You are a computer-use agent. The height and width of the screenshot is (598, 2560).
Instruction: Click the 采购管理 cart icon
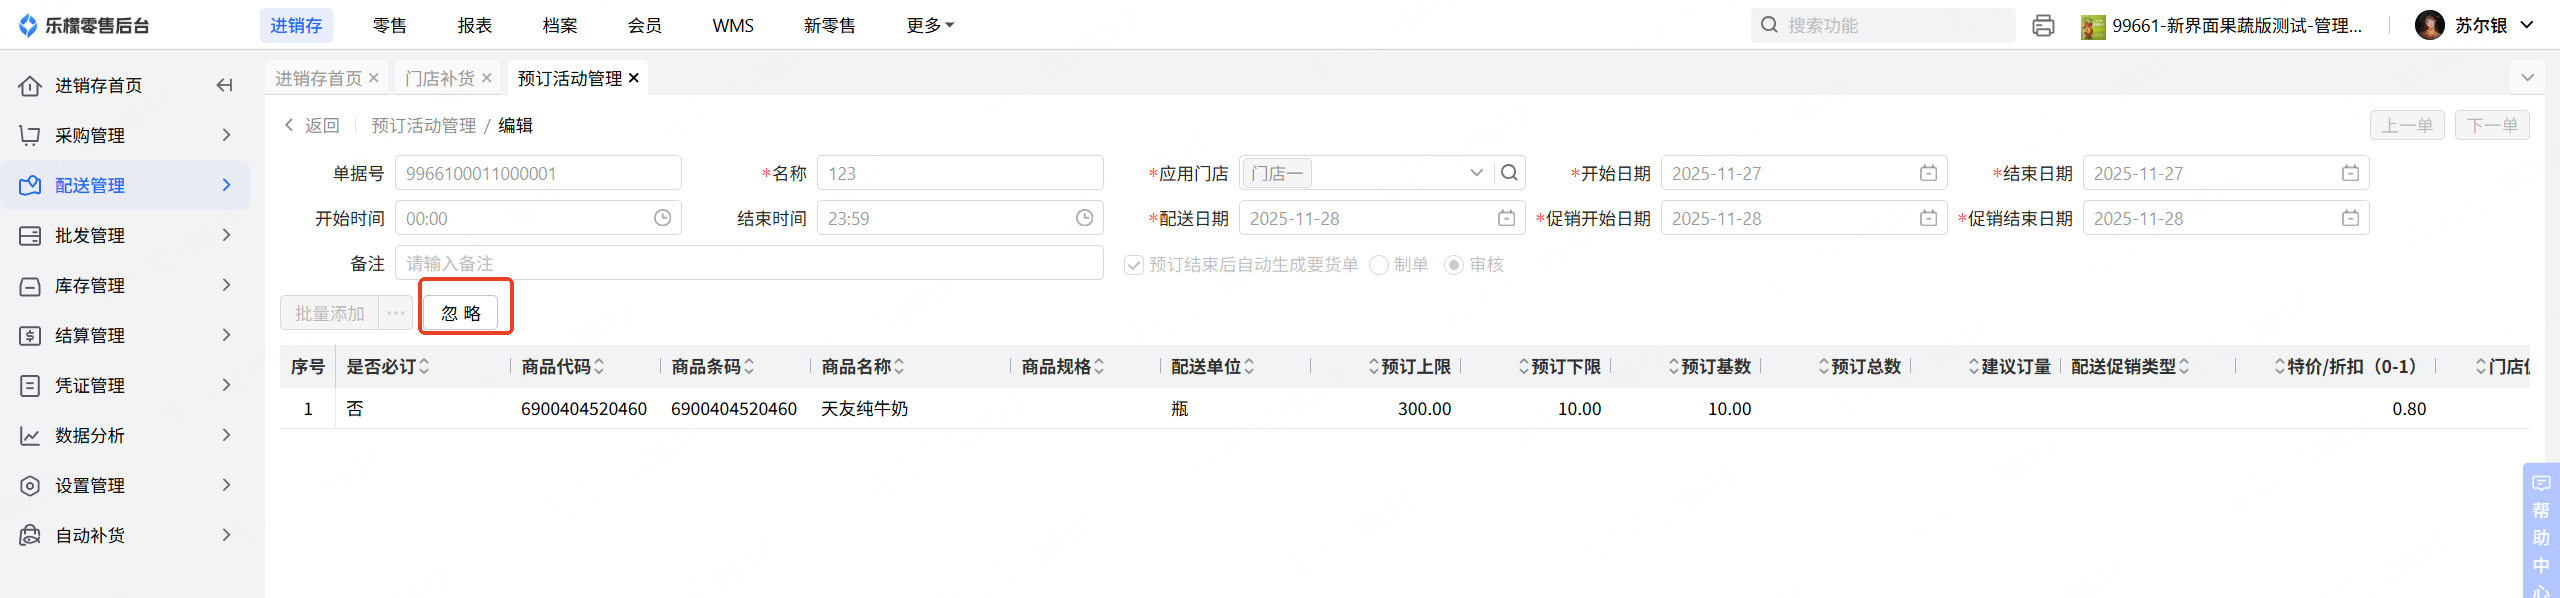tap(30, 135)
